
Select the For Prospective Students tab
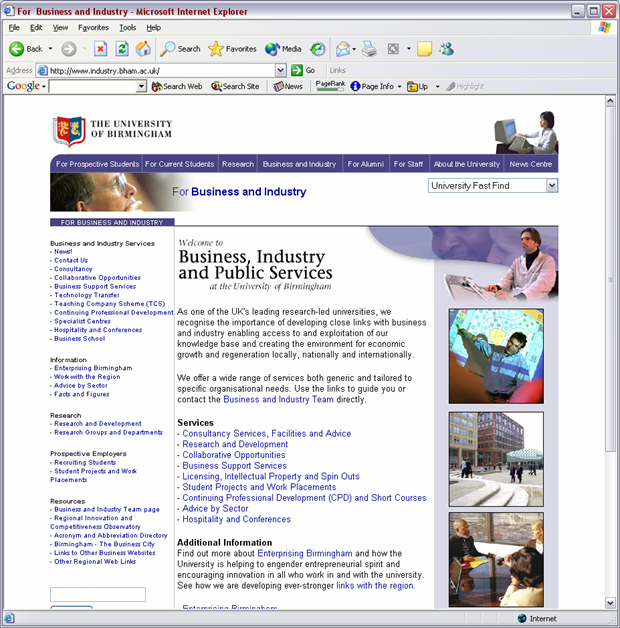click(x=97, y=164)
